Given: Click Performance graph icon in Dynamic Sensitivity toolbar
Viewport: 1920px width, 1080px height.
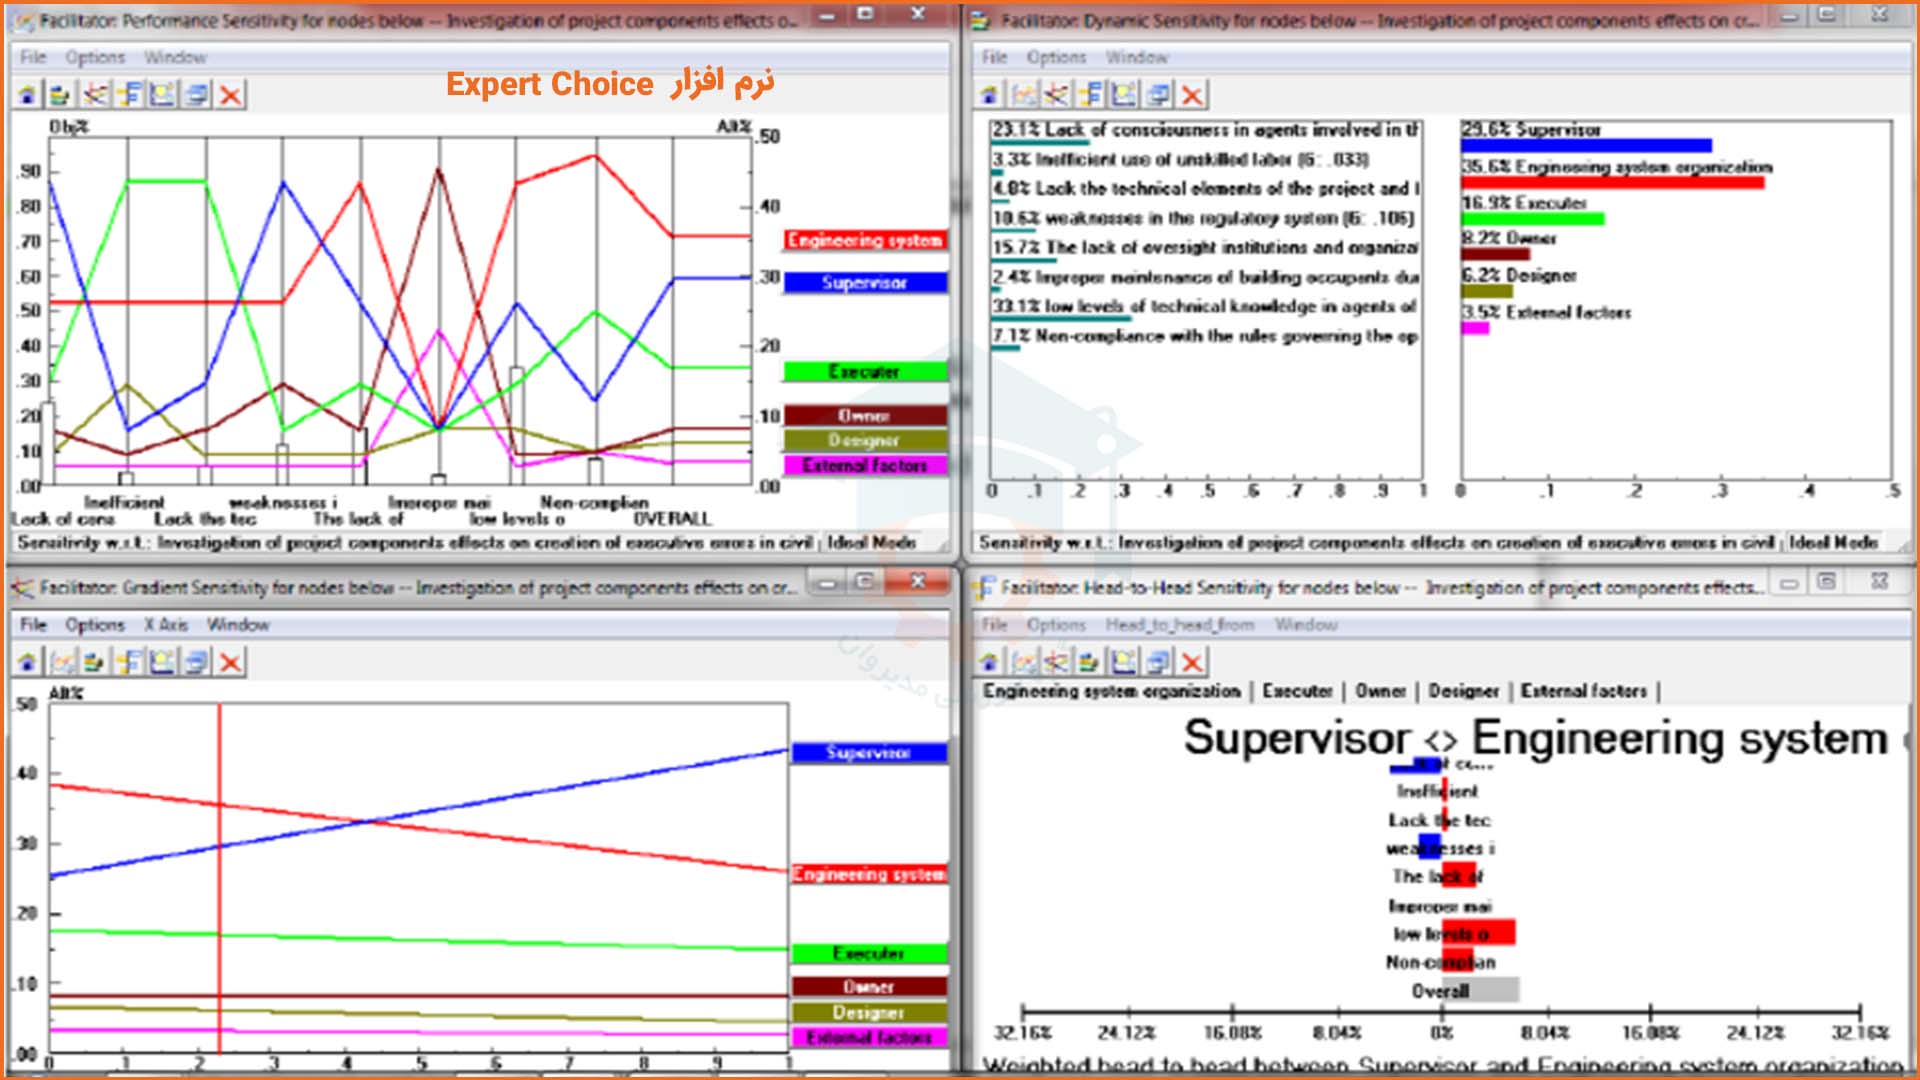Looking at the screenshot, I should (x=1024, y=95).
